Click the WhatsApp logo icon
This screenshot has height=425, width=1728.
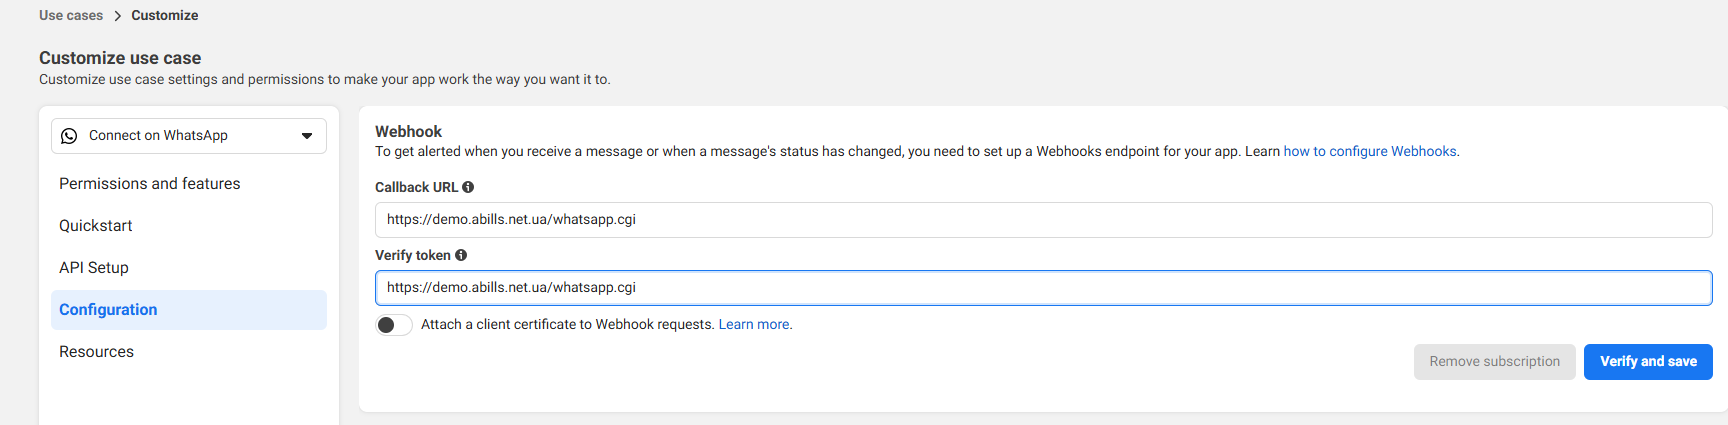(69, 136)
